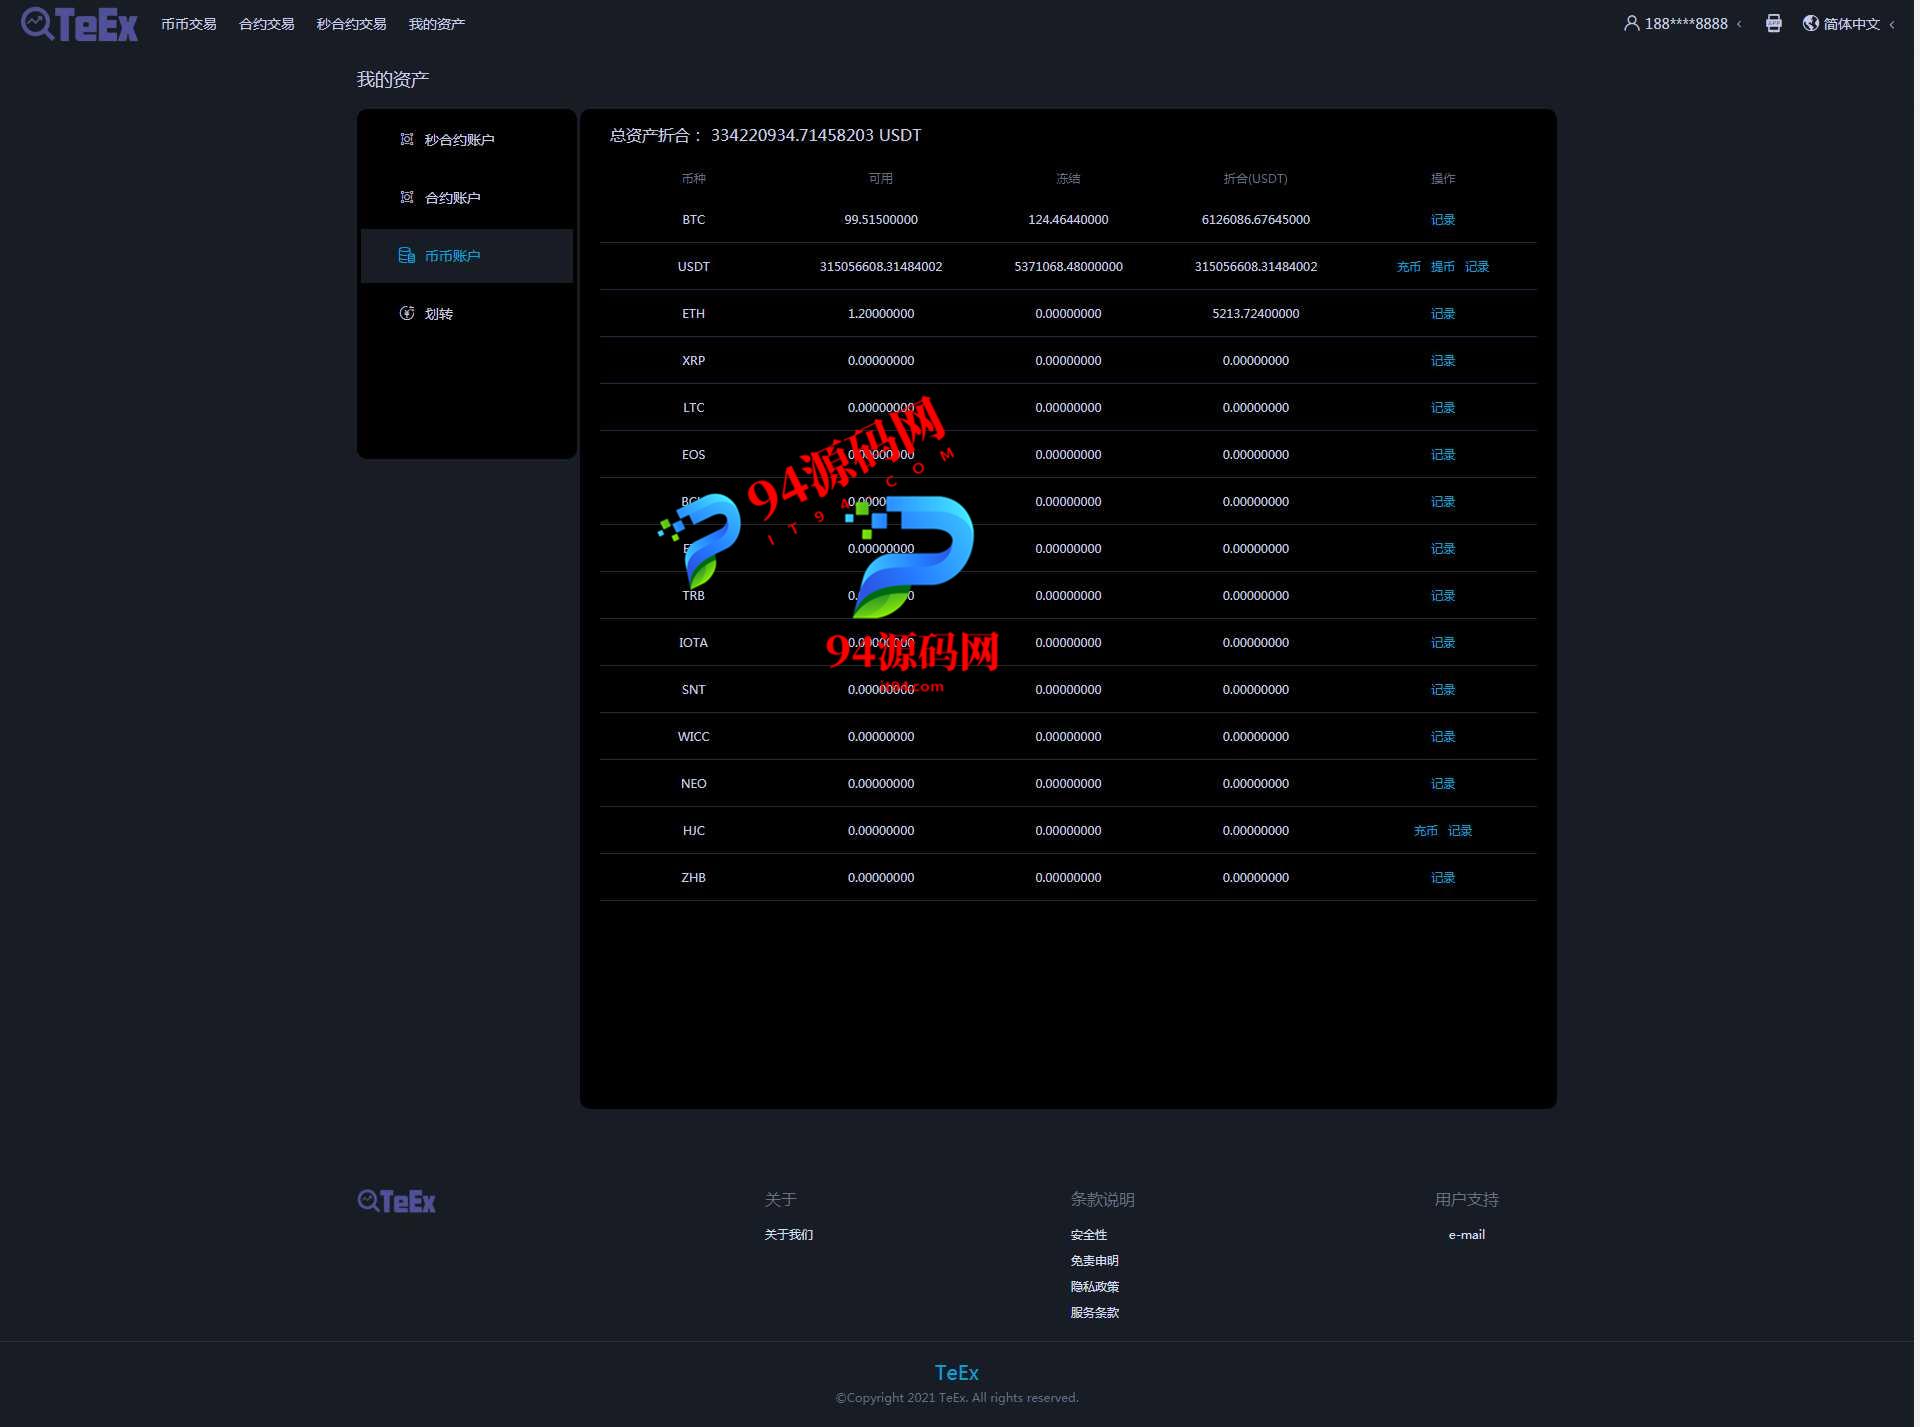Click BTC available 99.51500000
This screenshot has width=1920, height=1427.
pyautogui.click(x=881, y=220)
